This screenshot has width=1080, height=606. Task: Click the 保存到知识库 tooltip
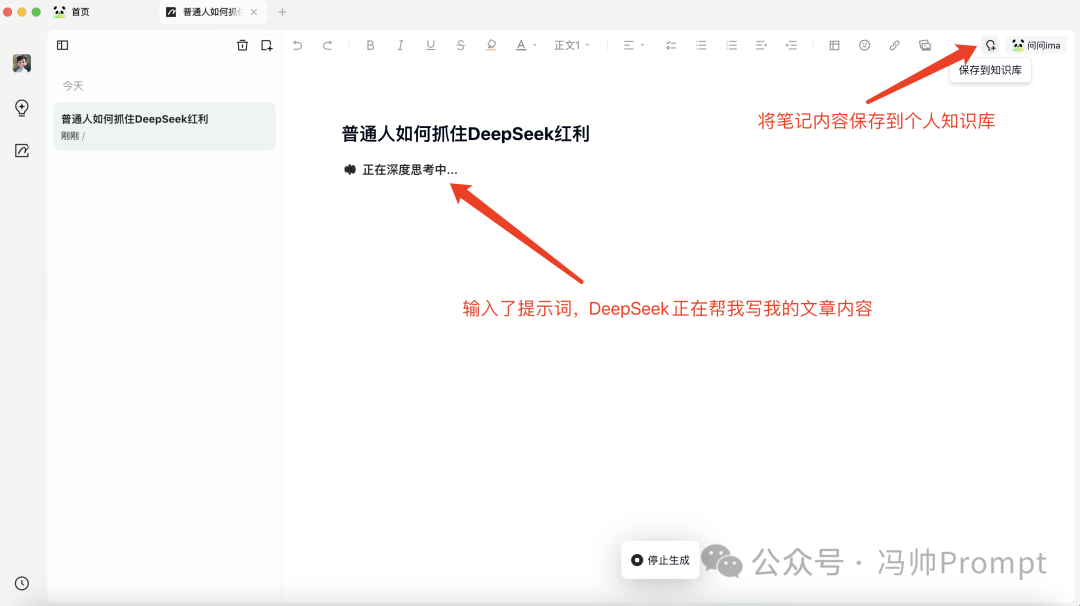click(x=990, y=70)
